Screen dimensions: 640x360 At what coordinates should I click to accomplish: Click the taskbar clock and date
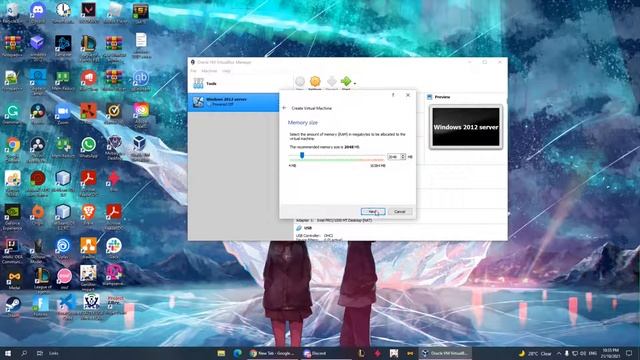tap(611, 353)
